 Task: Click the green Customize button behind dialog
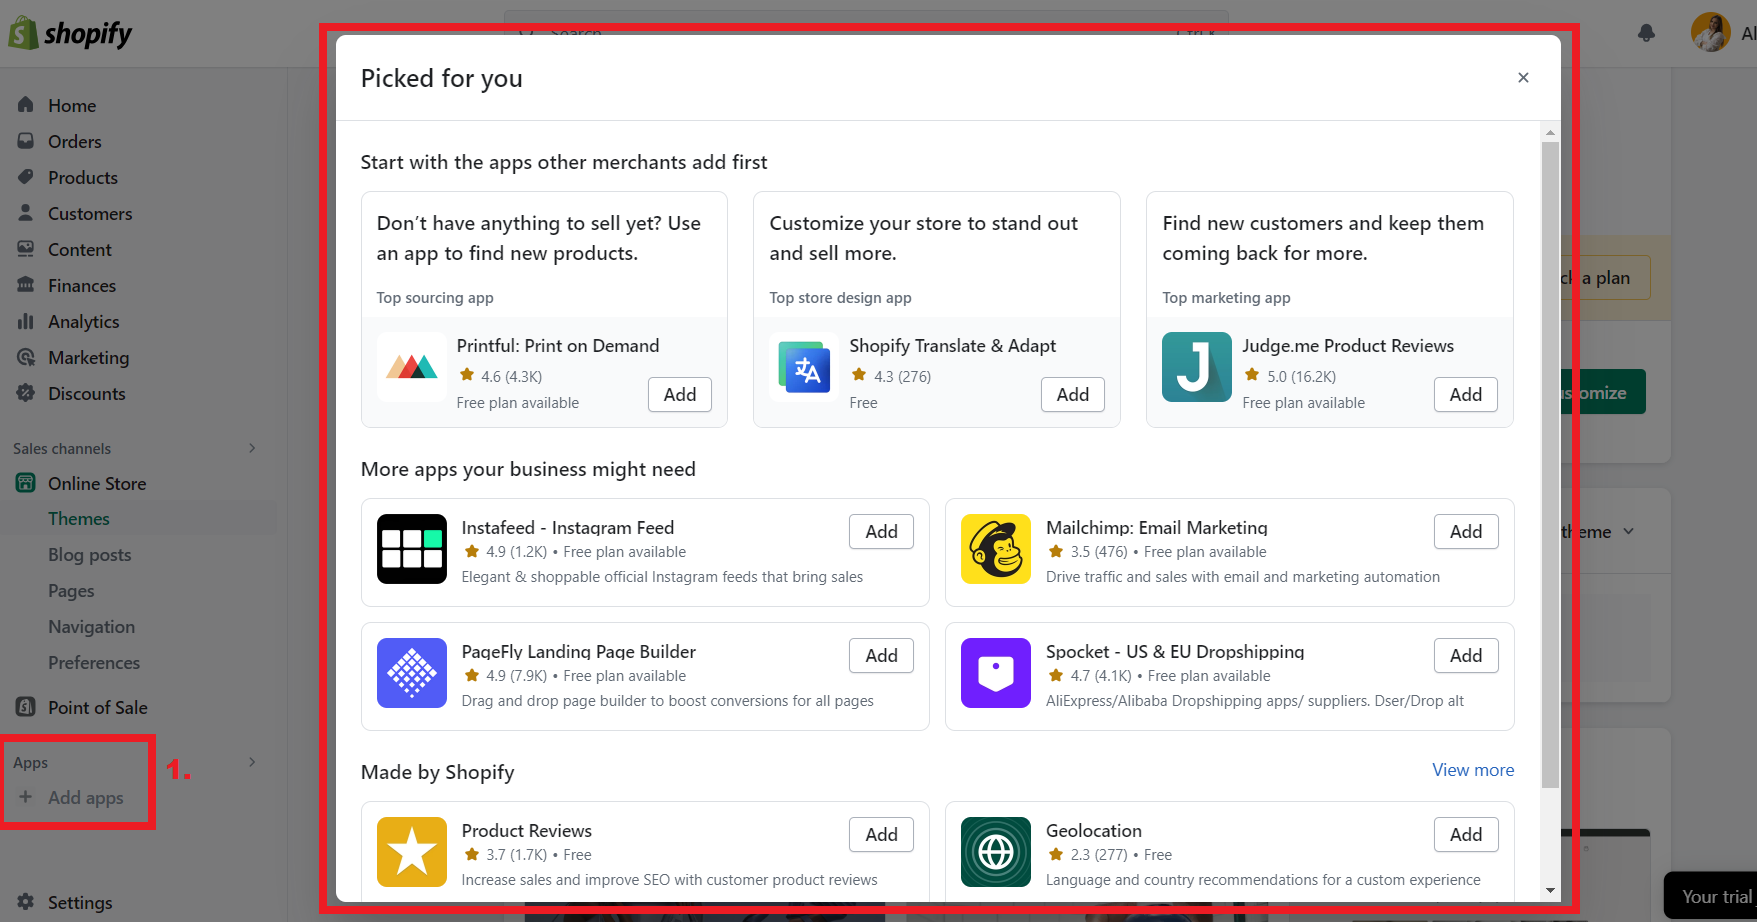pos(1604,392)
